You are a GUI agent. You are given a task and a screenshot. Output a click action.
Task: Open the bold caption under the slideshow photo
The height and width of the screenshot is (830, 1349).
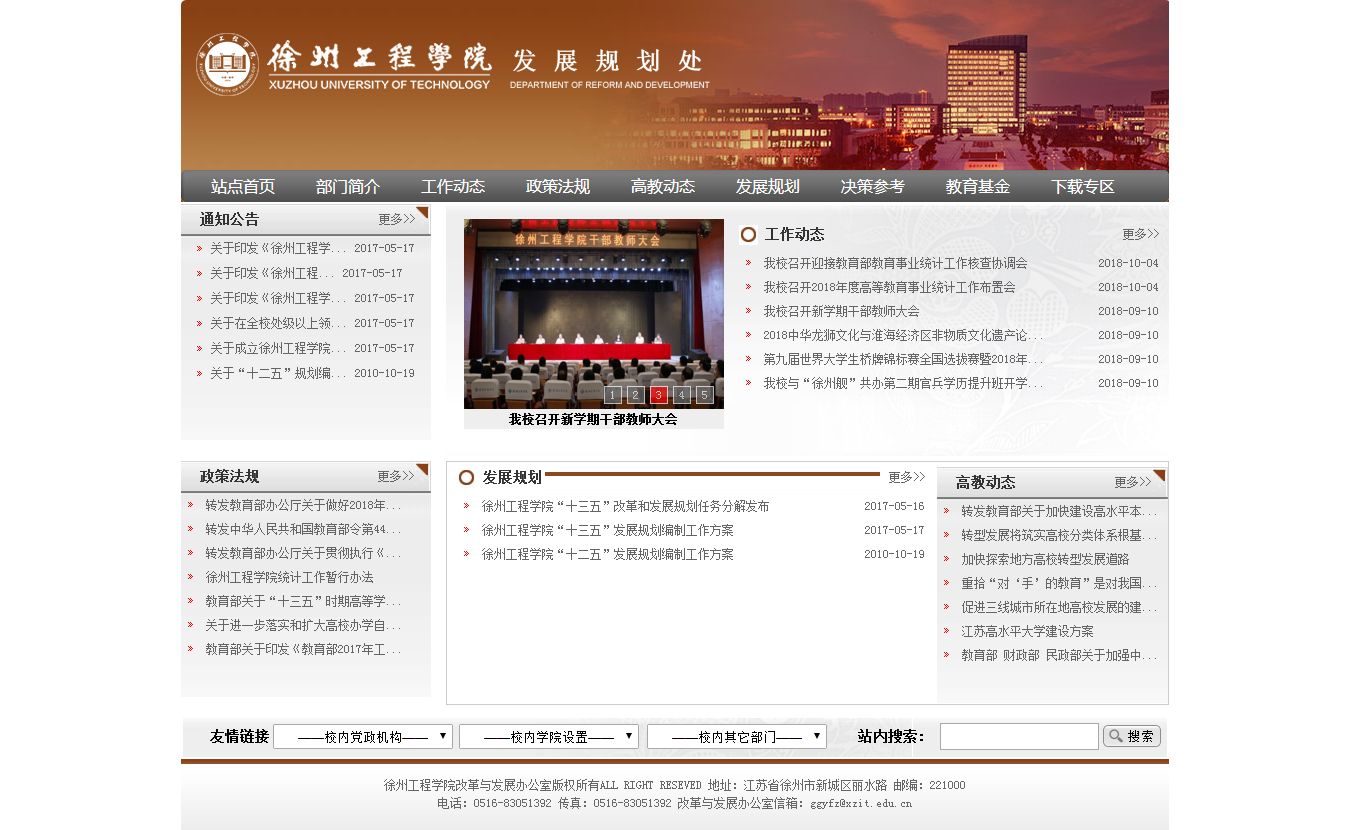(593, 420)
